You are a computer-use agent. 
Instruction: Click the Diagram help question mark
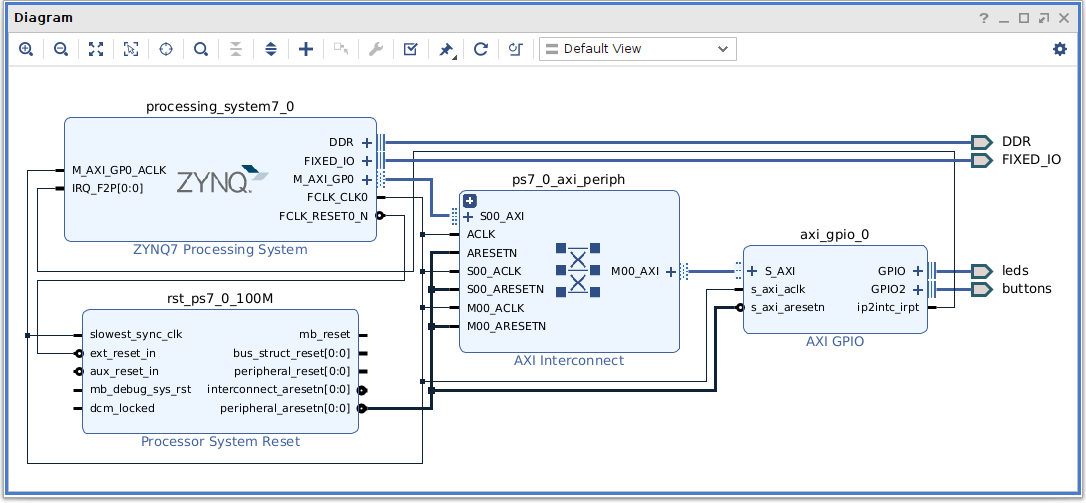tap(984, 18)
